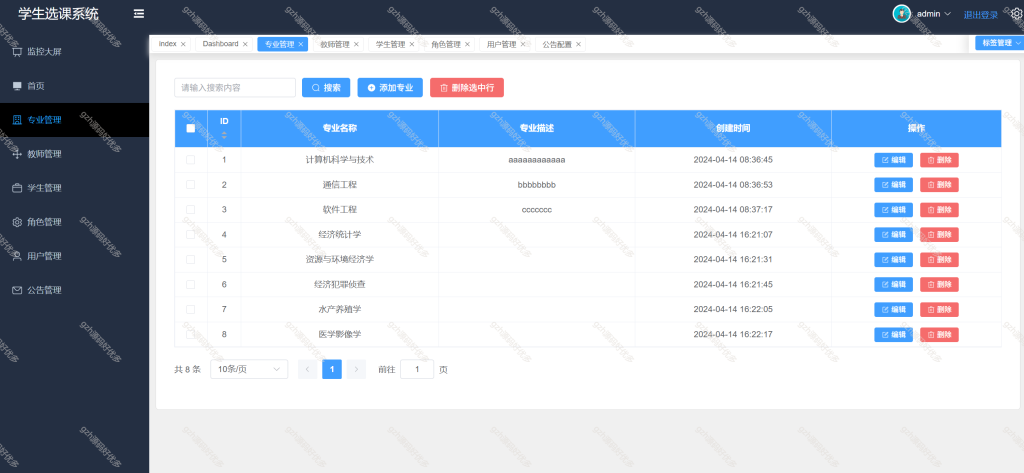Screen dimensions: 1024x473
Task: Toggle the sidebar collapse hamburger icon
Action: click(x=138, y=14)
